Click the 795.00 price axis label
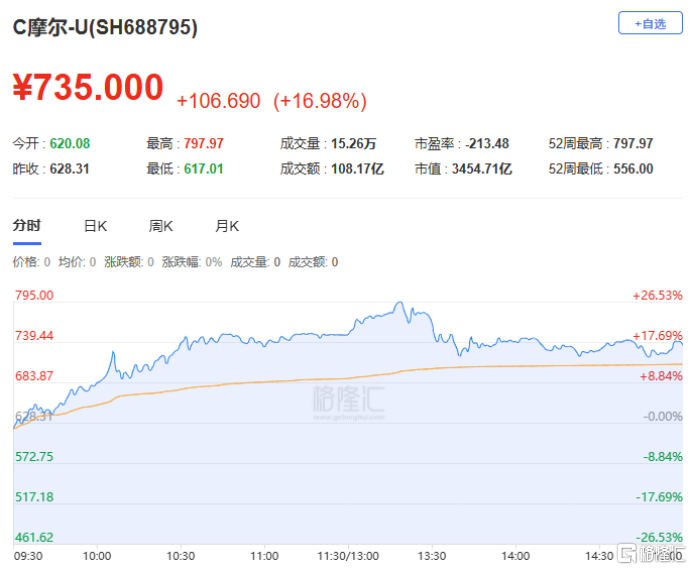 [x=33, y=296]
